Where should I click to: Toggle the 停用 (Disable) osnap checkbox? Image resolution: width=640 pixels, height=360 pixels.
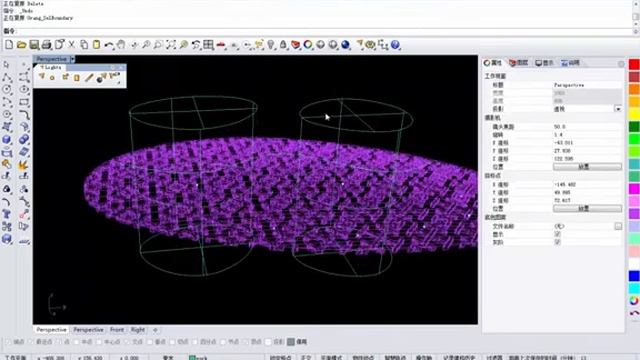coord(291,342)
